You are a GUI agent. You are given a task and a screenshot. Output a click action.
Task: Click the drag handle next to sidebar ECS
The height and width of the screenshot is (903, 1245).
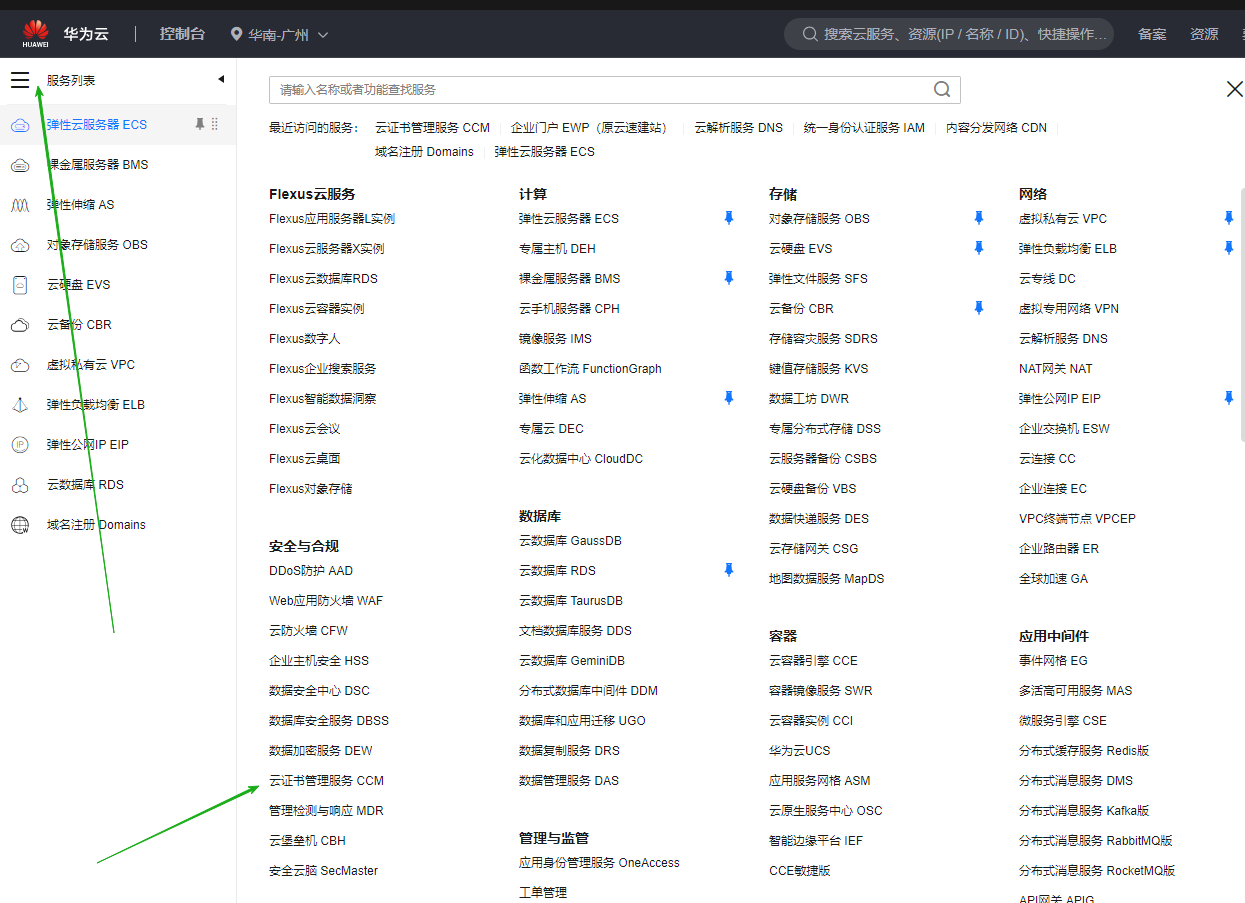(x=215, y=124)
